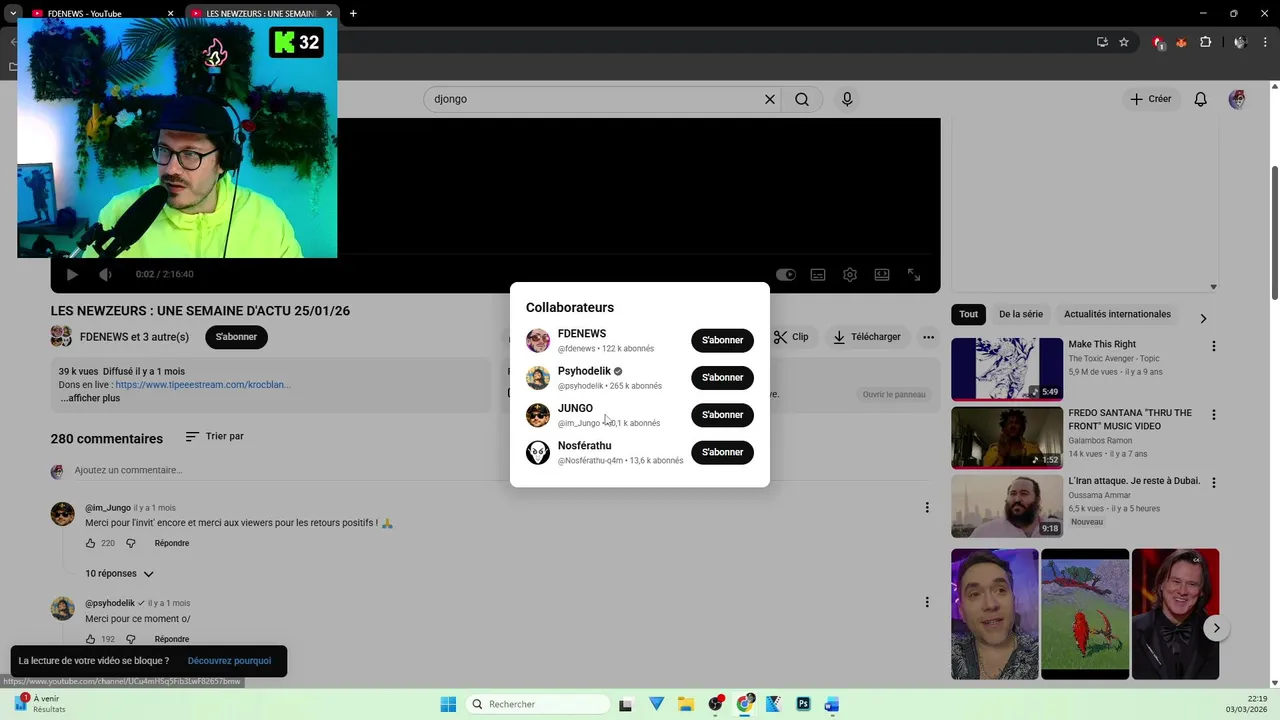Viewport: 1280px width, 720px height.
Task: Click the Créer button
Action: tap(1151, 99)
